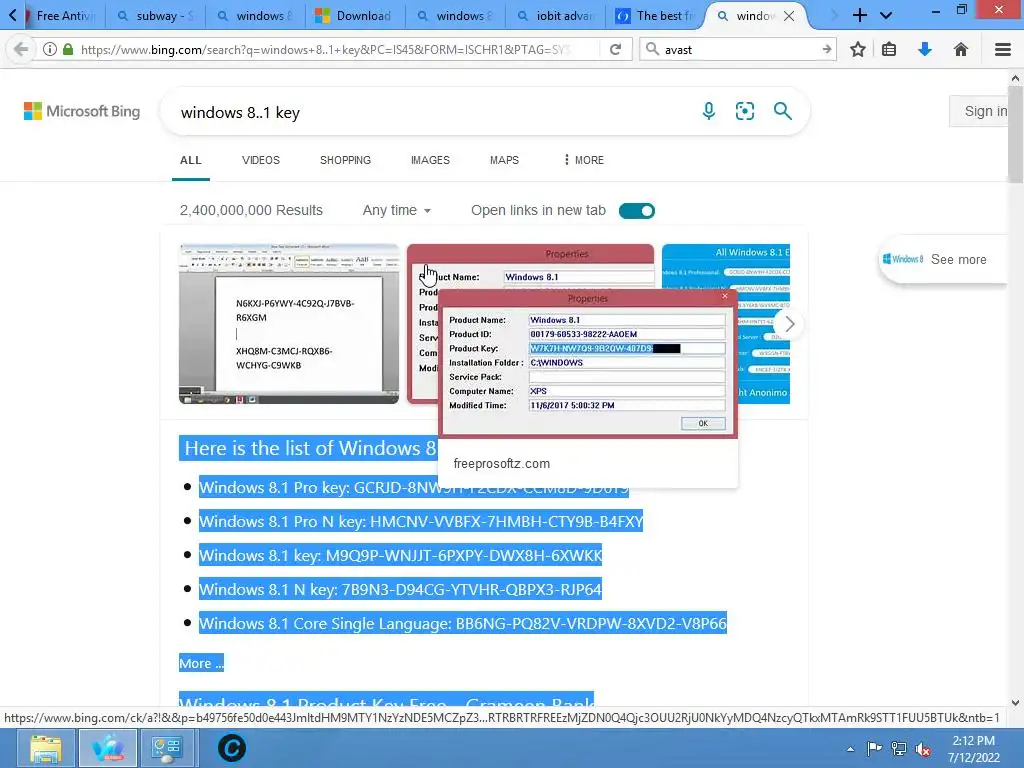This screenshot has width=1024, height=768.
Task: Click the browser back arrow button
Action: pyautogui.click(x=21, y=50)
